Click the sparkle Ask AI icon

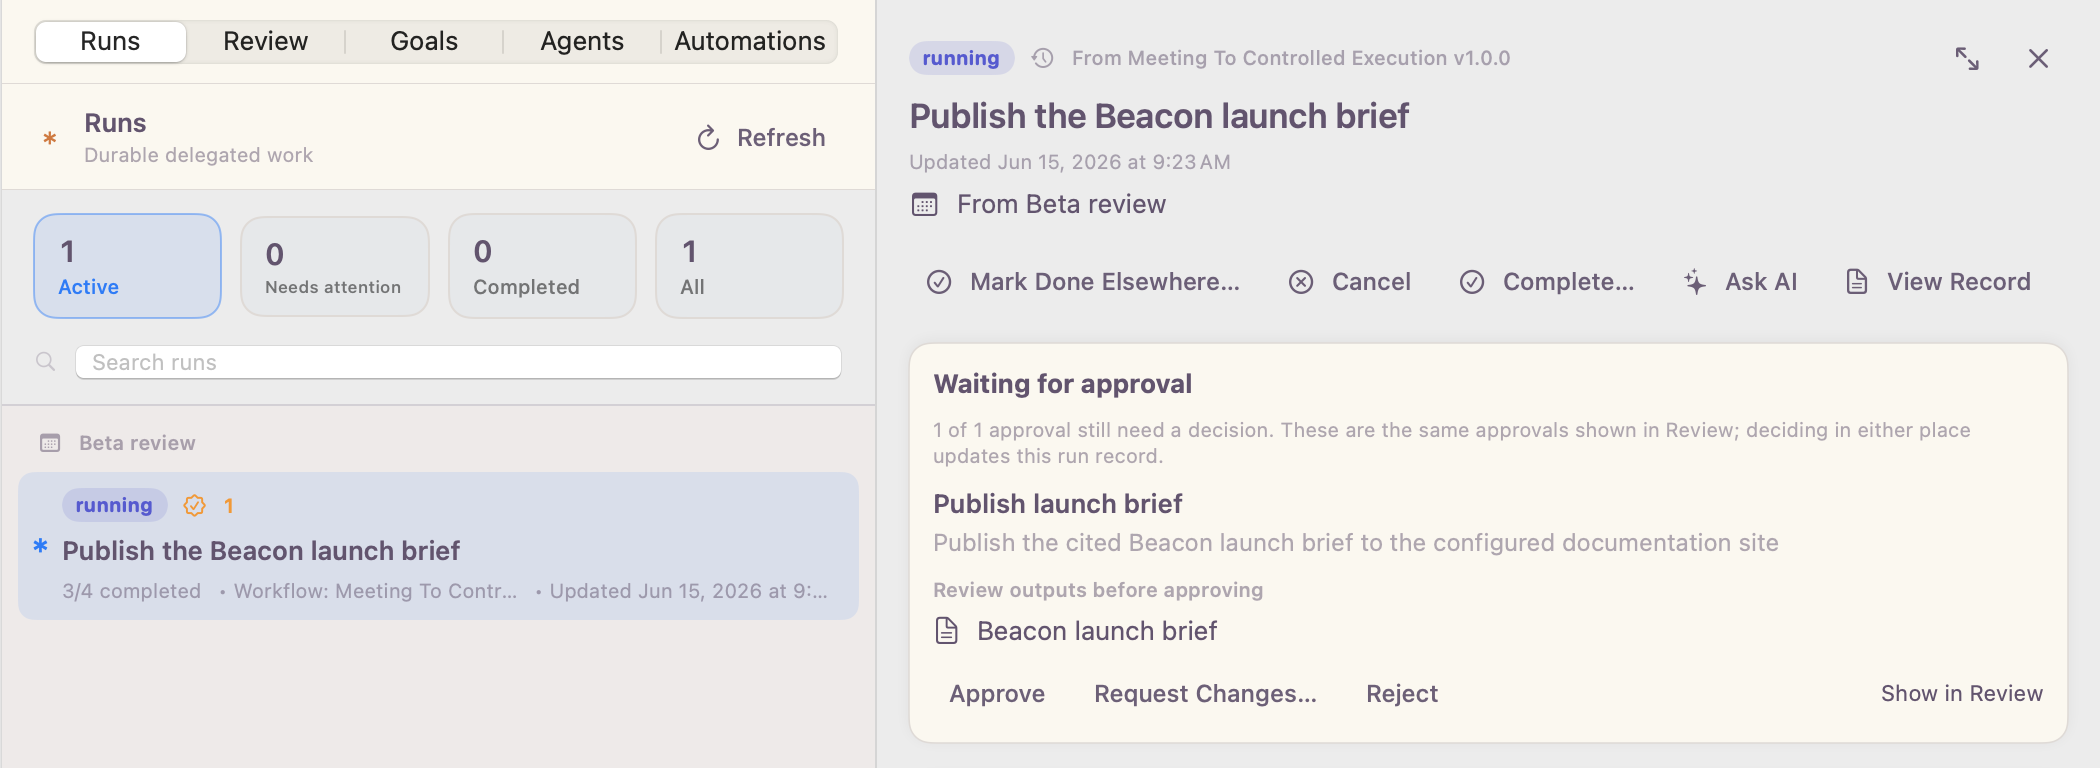click(1695, 283)
